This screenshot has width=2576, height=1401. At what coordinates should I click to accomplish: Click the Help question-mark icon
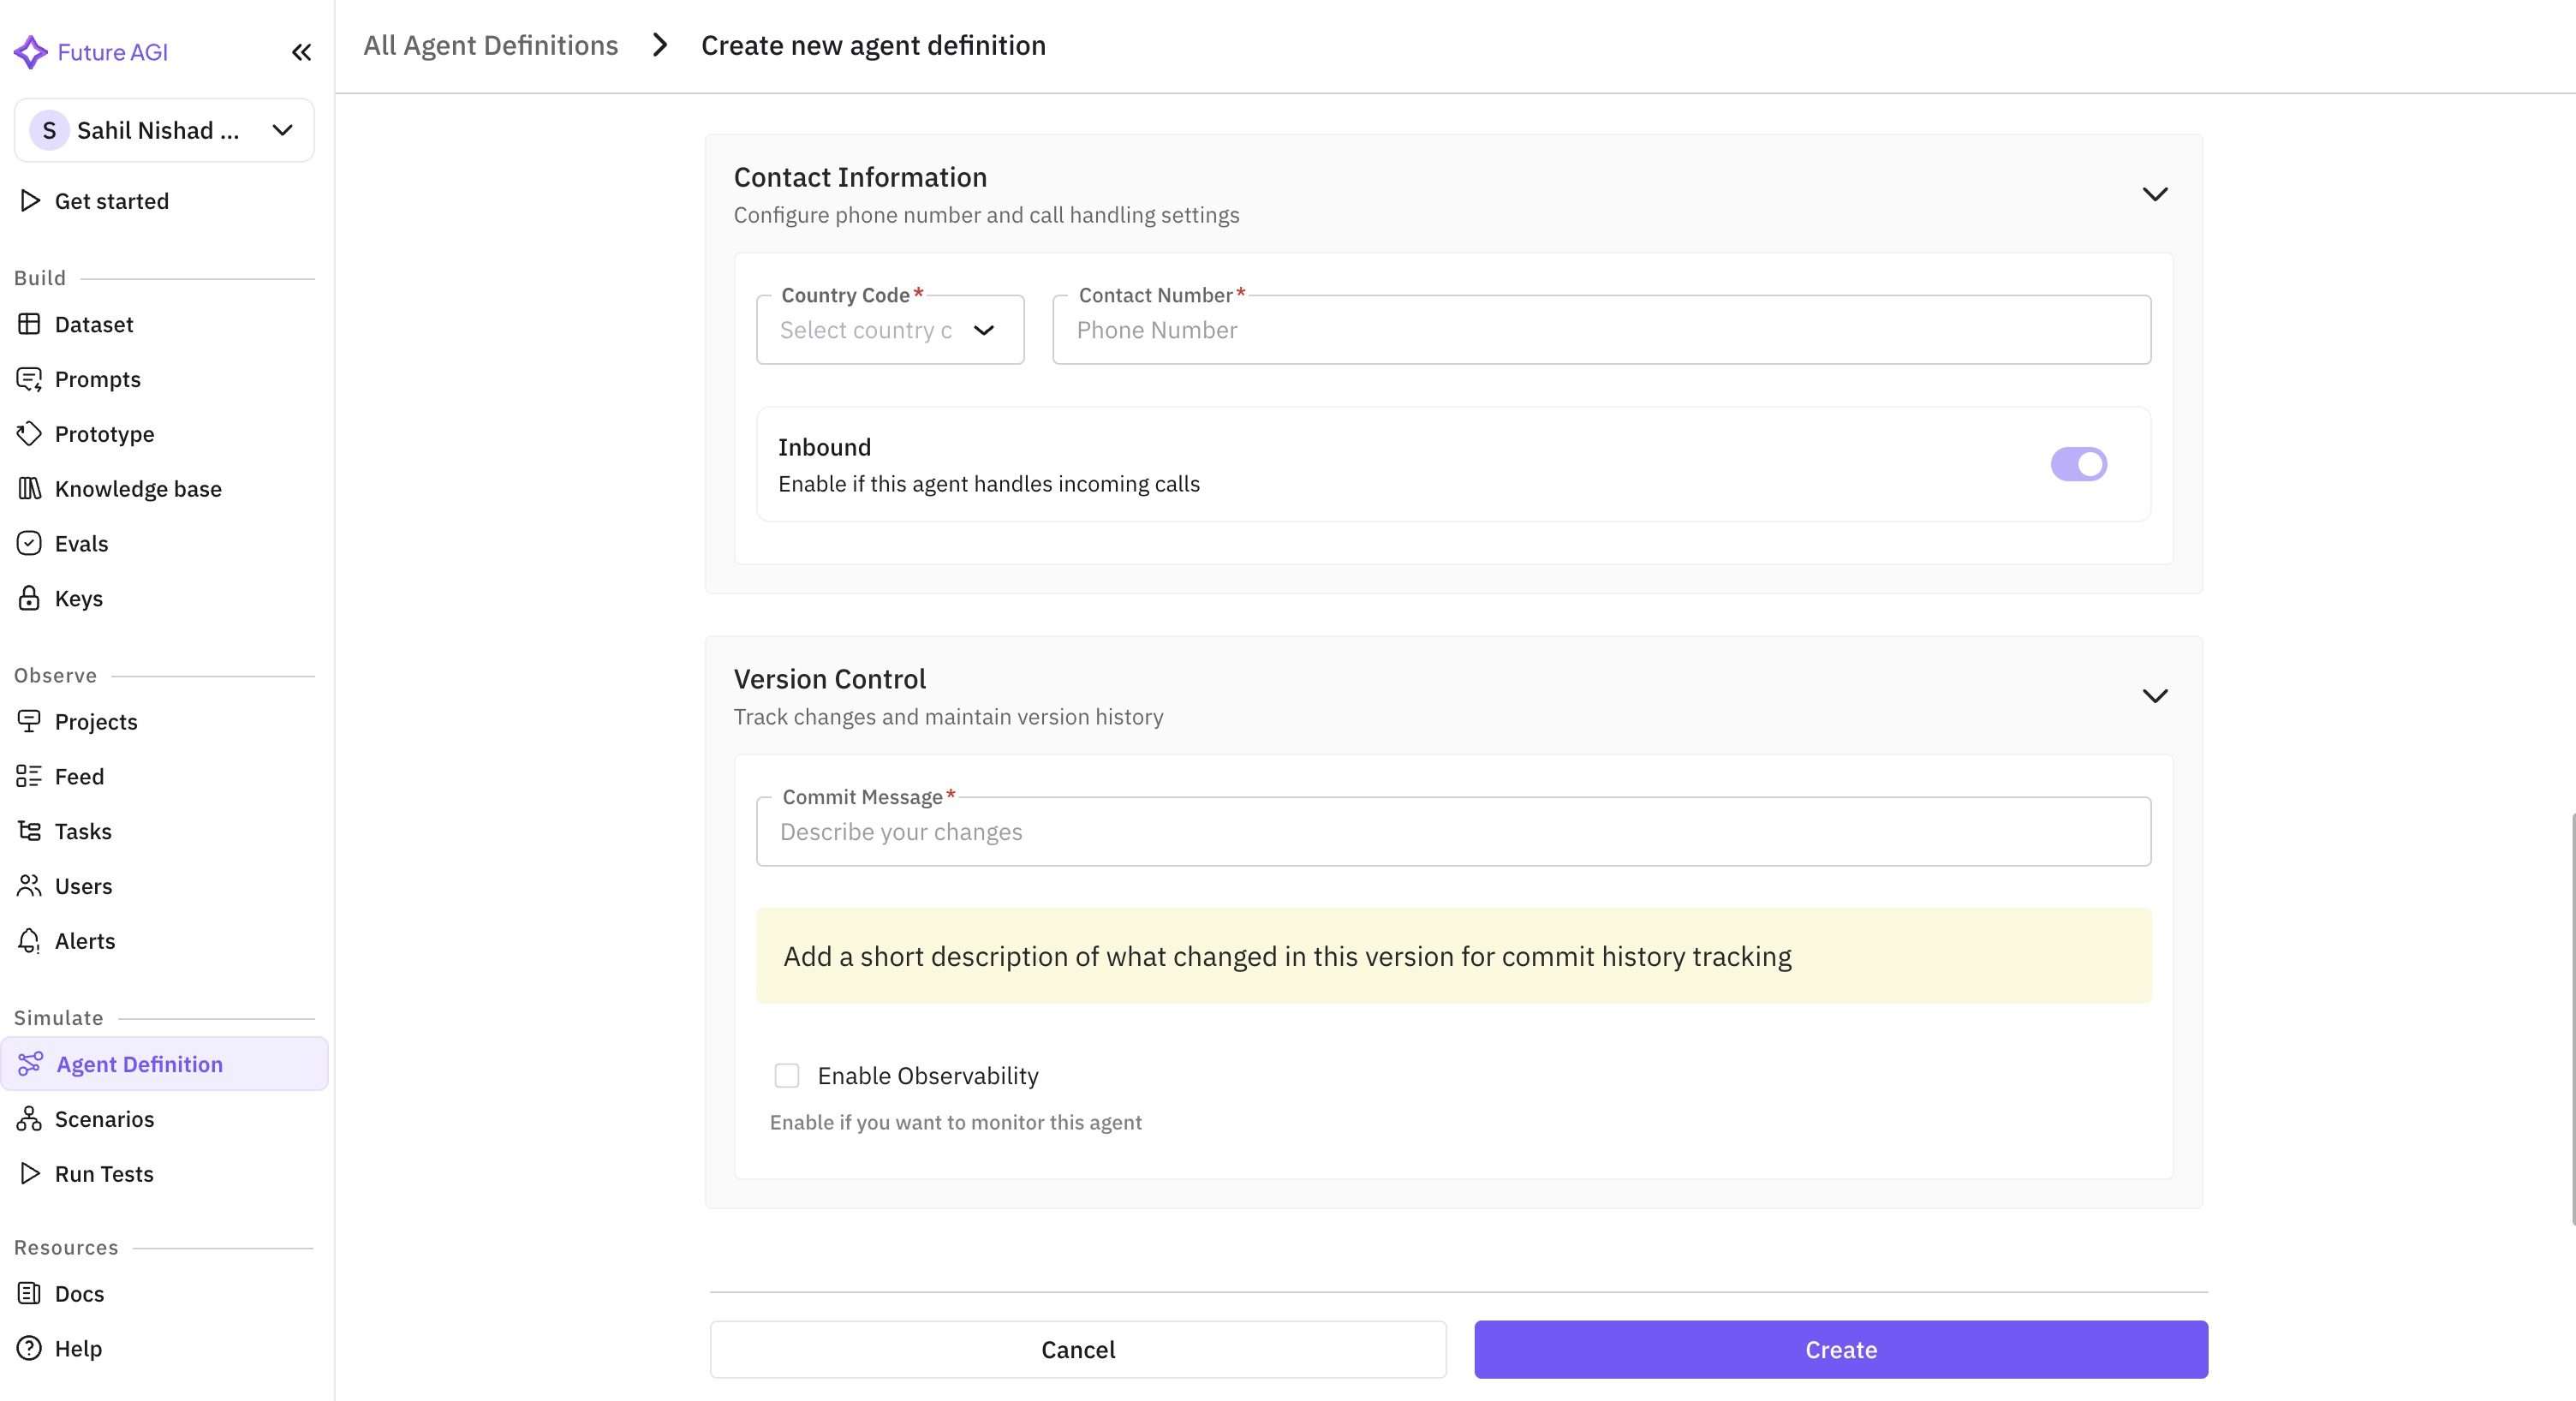29,1348
